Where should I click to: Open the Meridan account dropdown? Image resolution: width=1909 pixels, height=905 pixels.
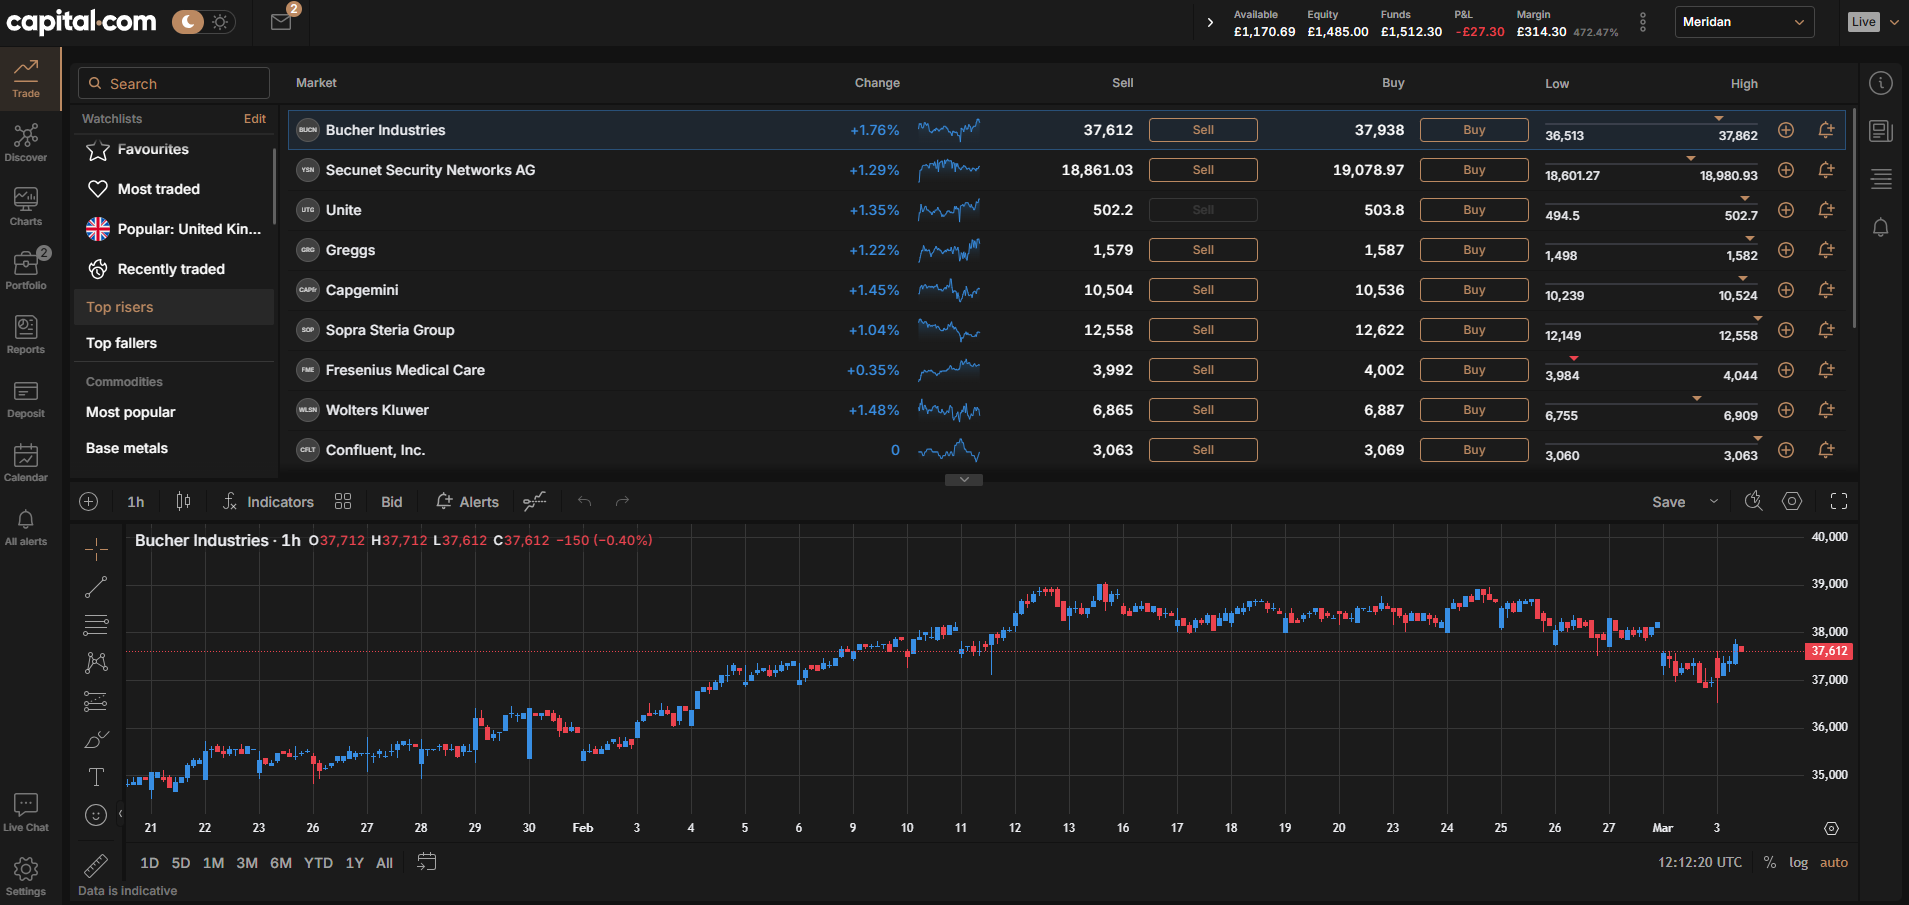1743,21
